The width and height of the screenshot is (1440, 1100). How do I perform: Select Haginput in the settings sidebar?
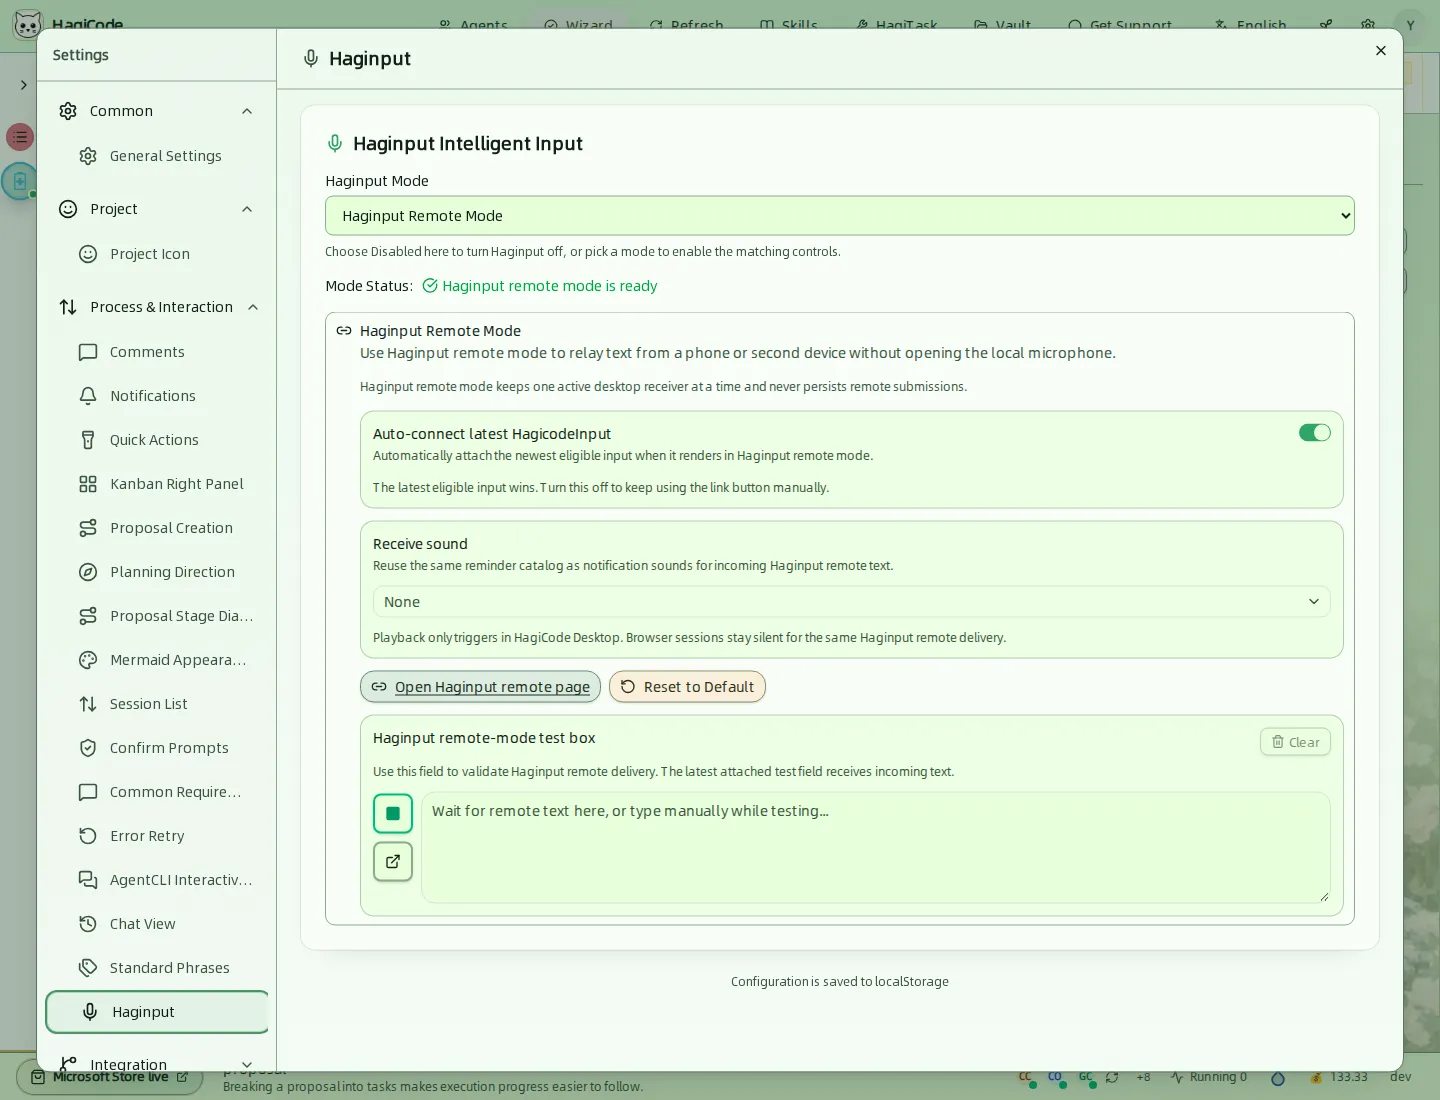[157, 1012]
